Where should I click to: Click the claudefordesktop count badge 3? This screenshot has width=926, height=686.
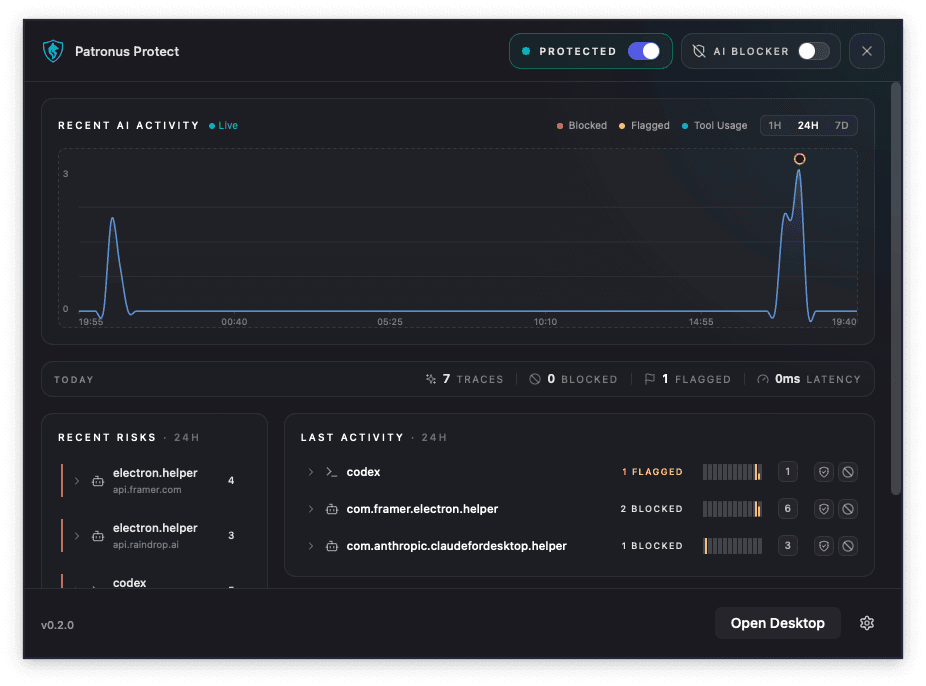tap(787, 546)
